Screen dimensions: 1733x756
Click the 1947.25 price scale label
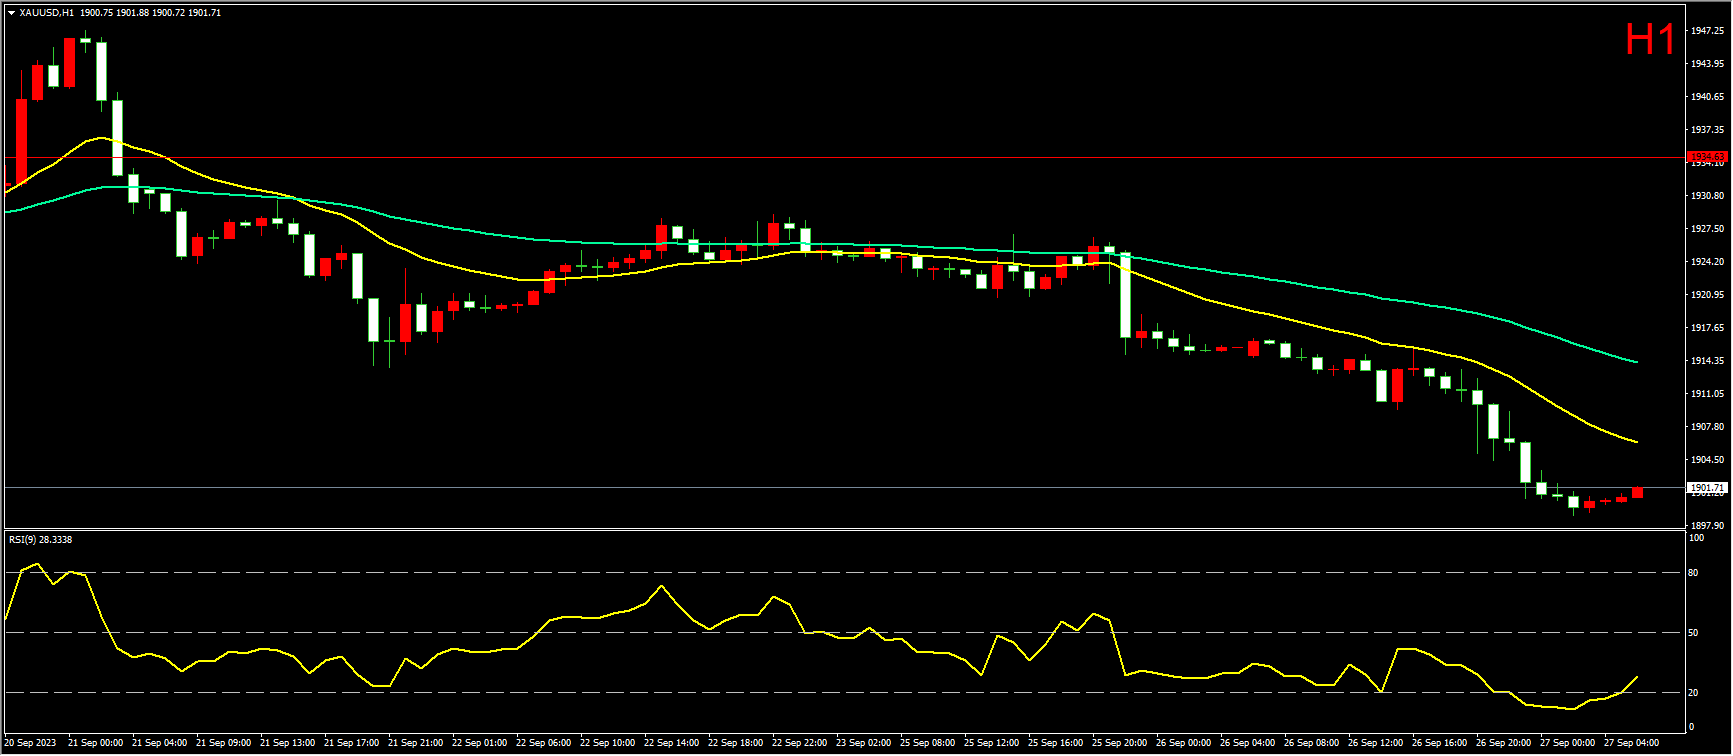click(x=1706, y=31)
